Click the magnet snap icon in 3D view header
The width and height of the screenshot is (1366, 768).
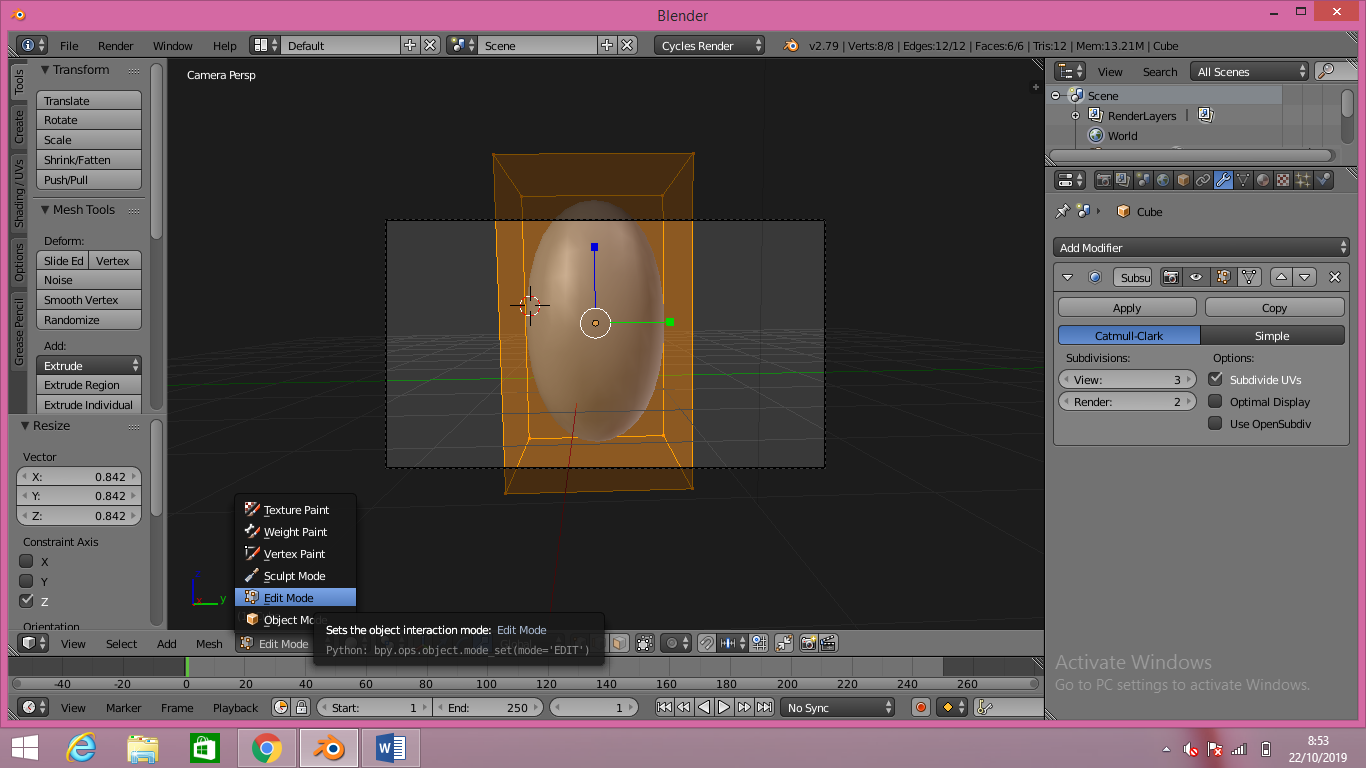click(x=706, y=643)
